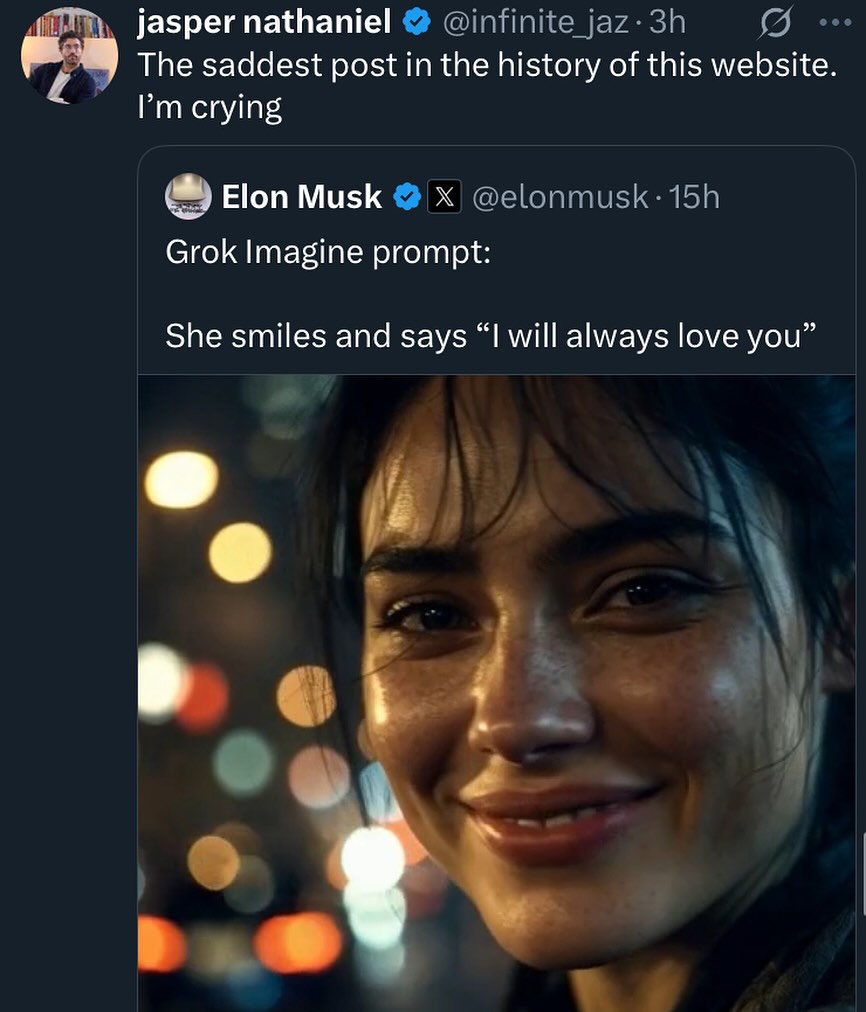
Task: Click the Grok slashed-circle icon
Action: (x=776, y=20)
